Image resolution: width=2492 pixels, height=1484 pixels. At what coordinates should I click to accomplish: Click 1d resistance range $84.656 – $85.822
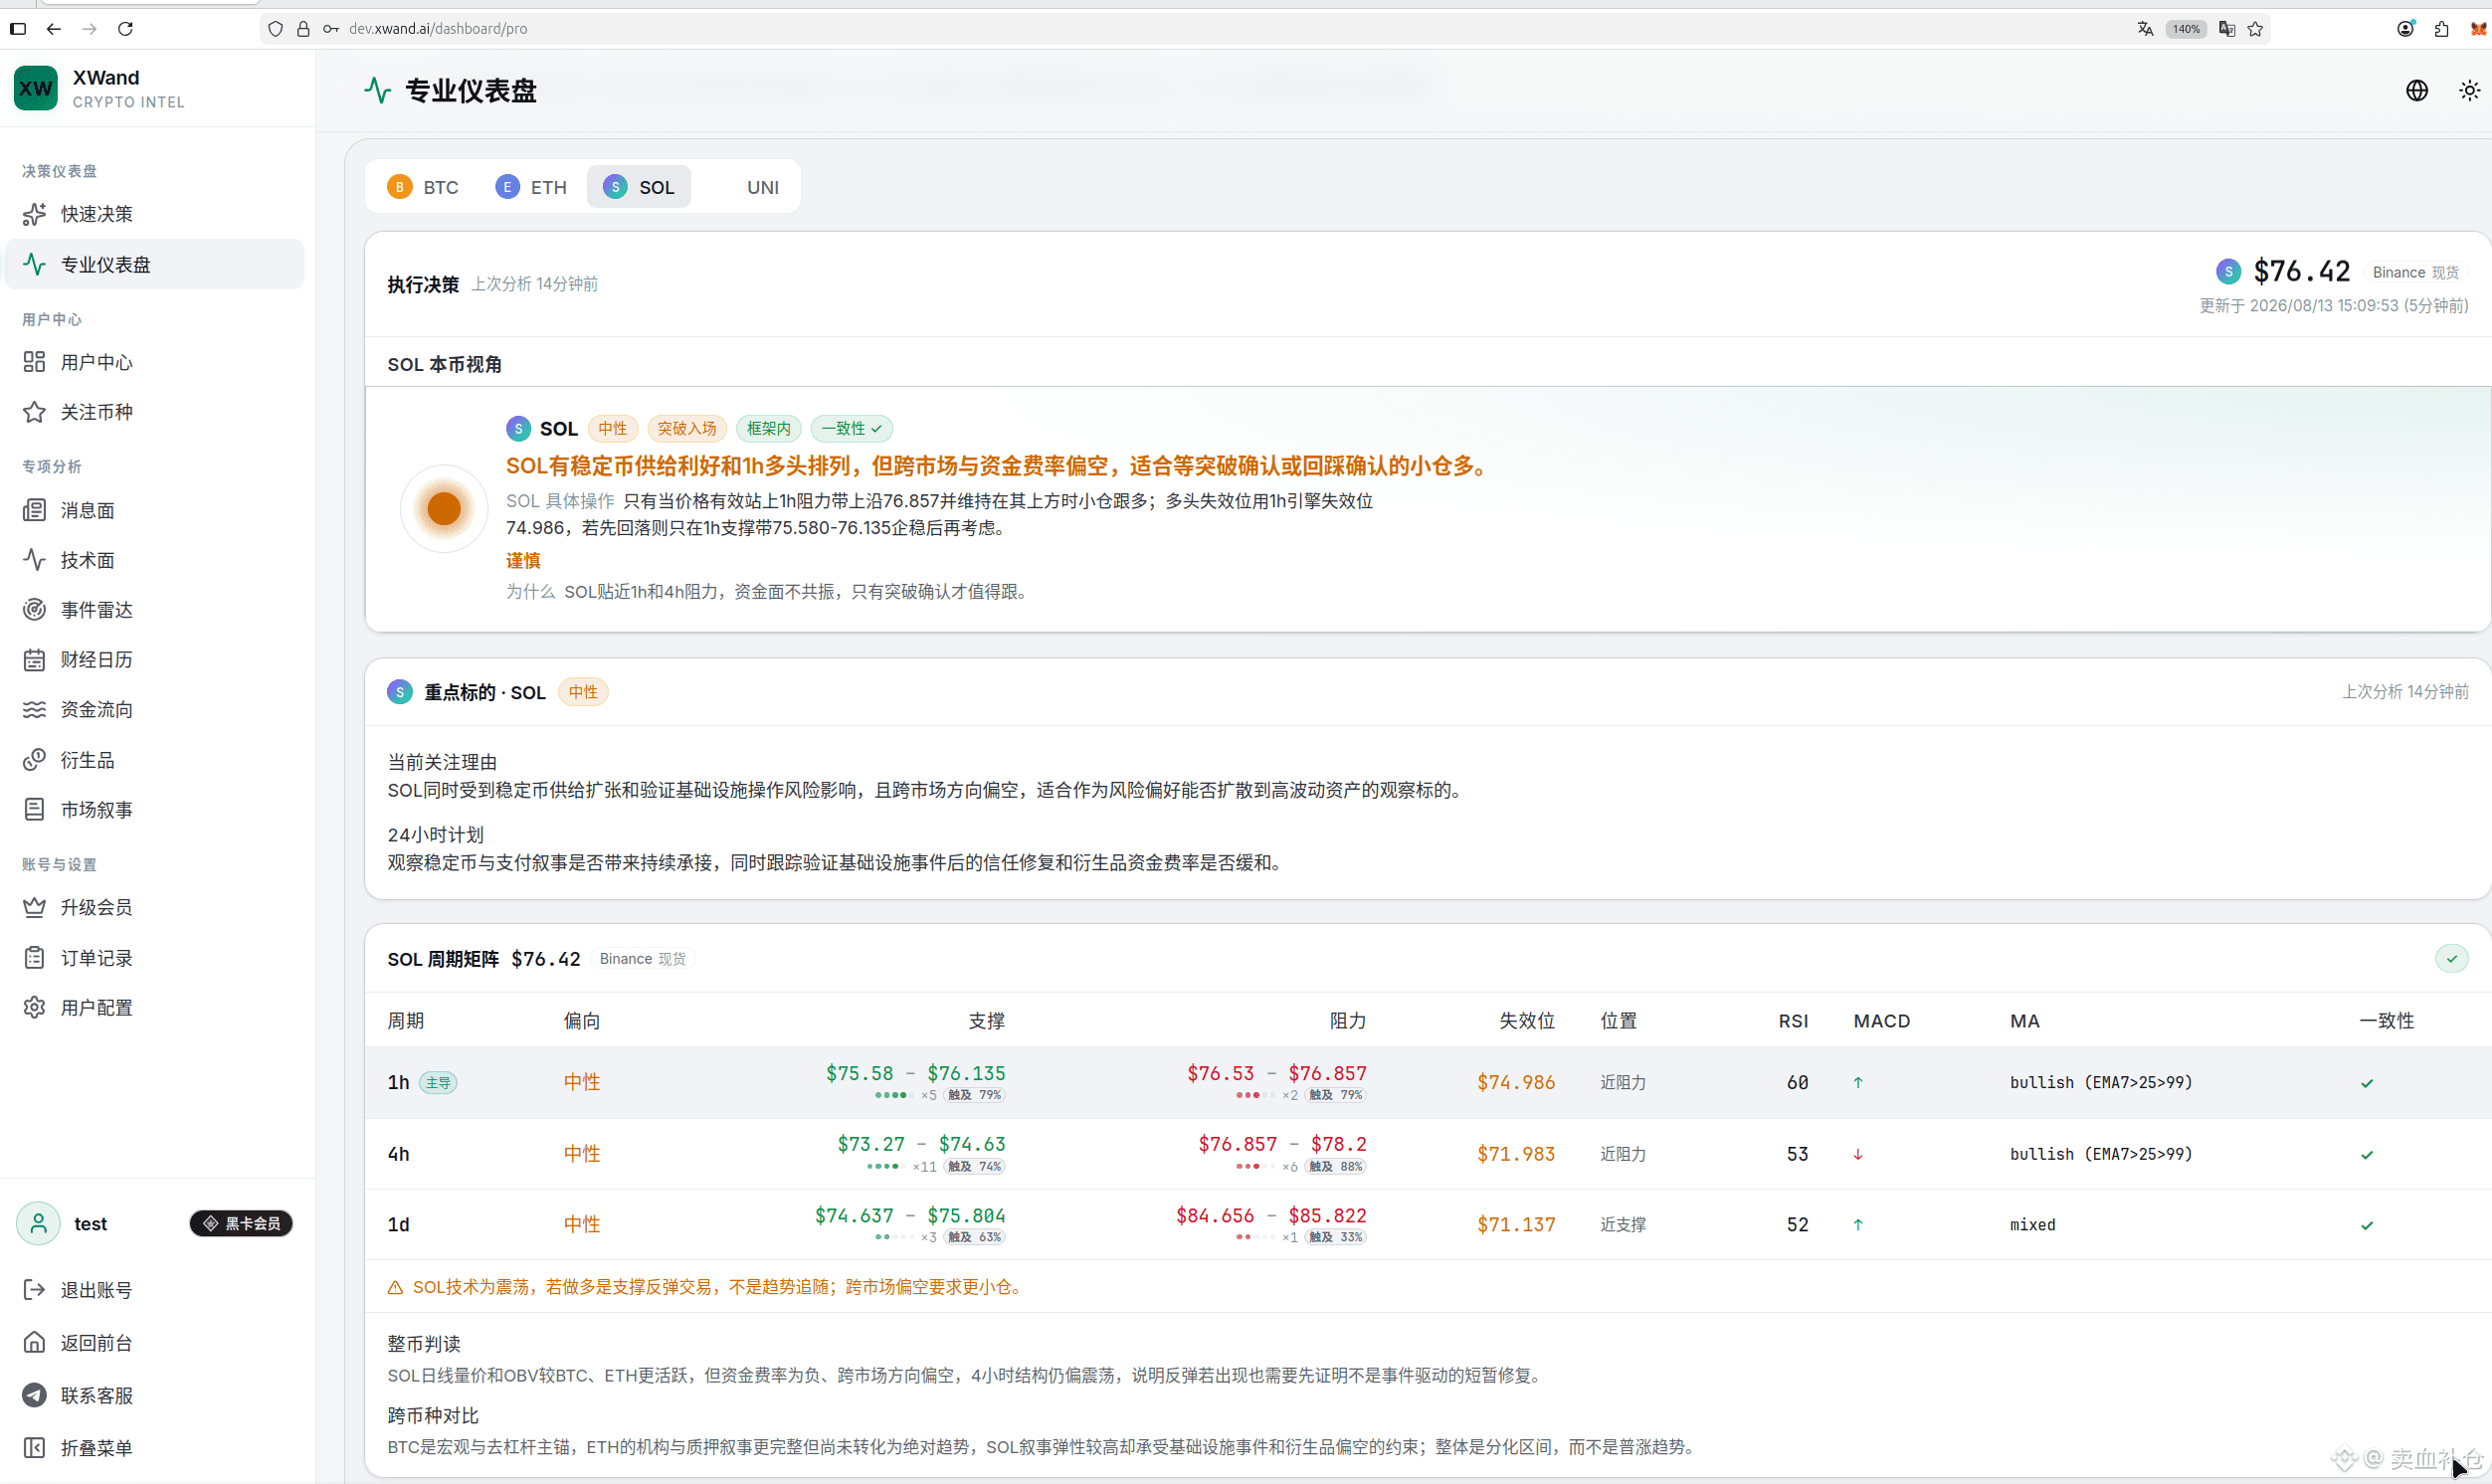[x=1271, y=1215]
